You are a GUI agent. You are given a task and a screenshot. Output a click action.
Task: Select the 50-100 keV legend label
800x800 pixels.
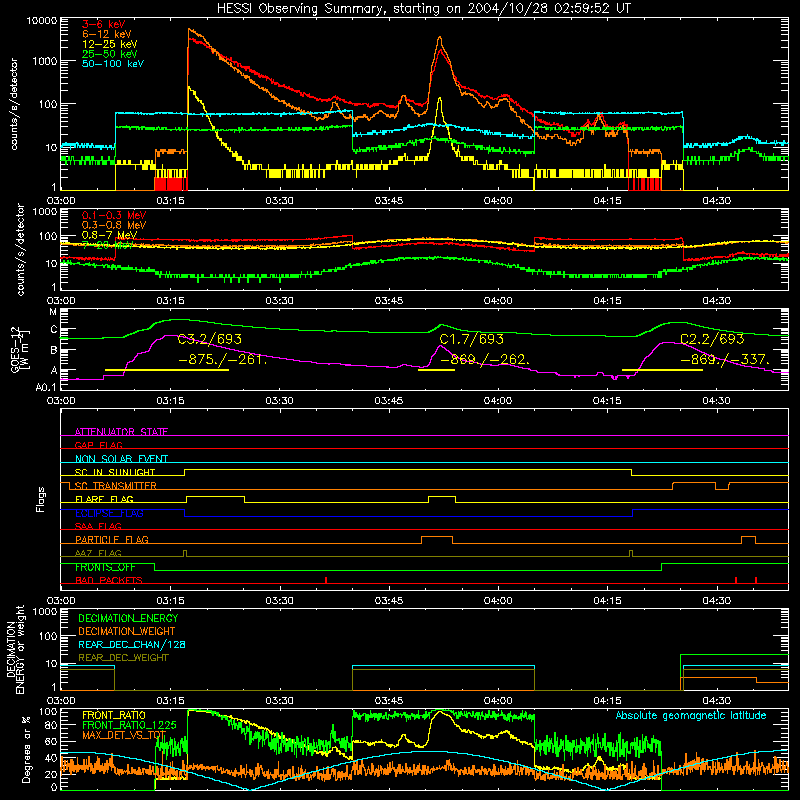(113, 63)
